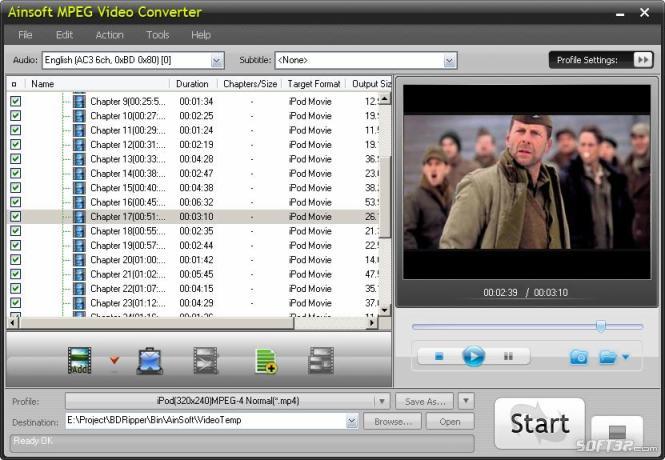The width and height of the screenshot is (665, 460).
Task: Open the Action menu
Action: tap(109, 35)
